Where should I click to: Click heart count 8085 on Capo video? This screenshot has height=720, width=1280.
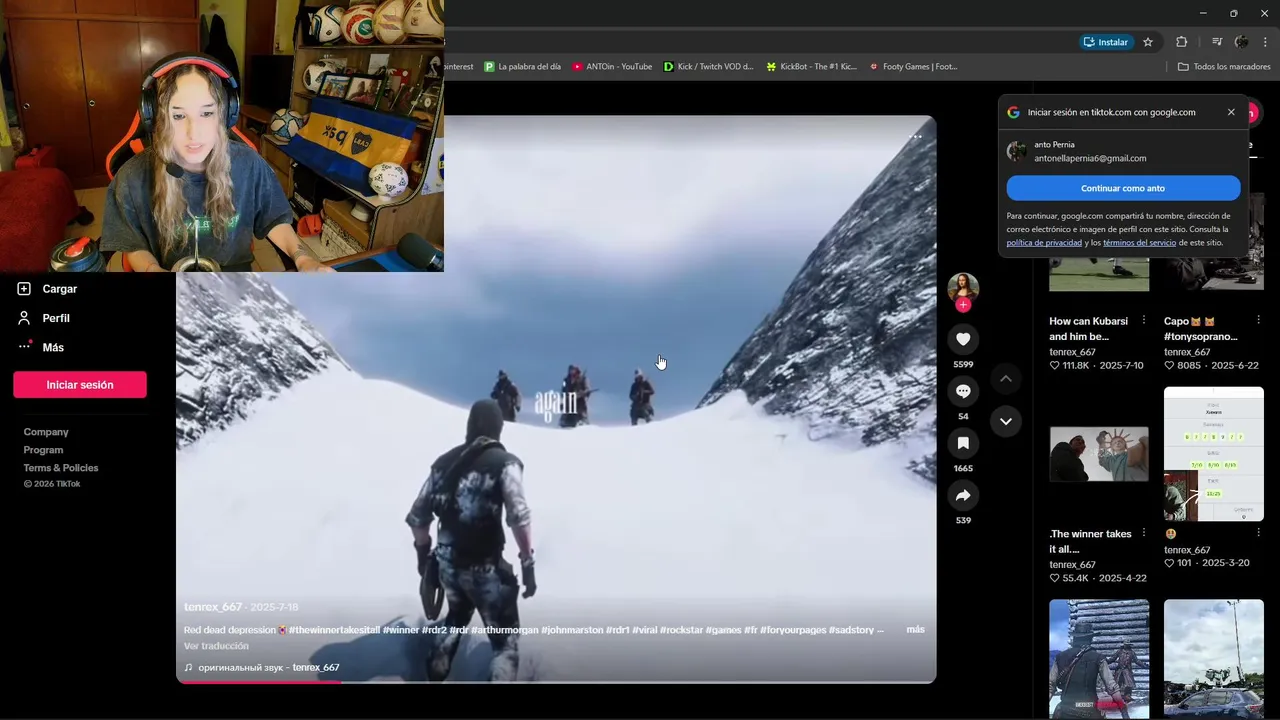1182,366
